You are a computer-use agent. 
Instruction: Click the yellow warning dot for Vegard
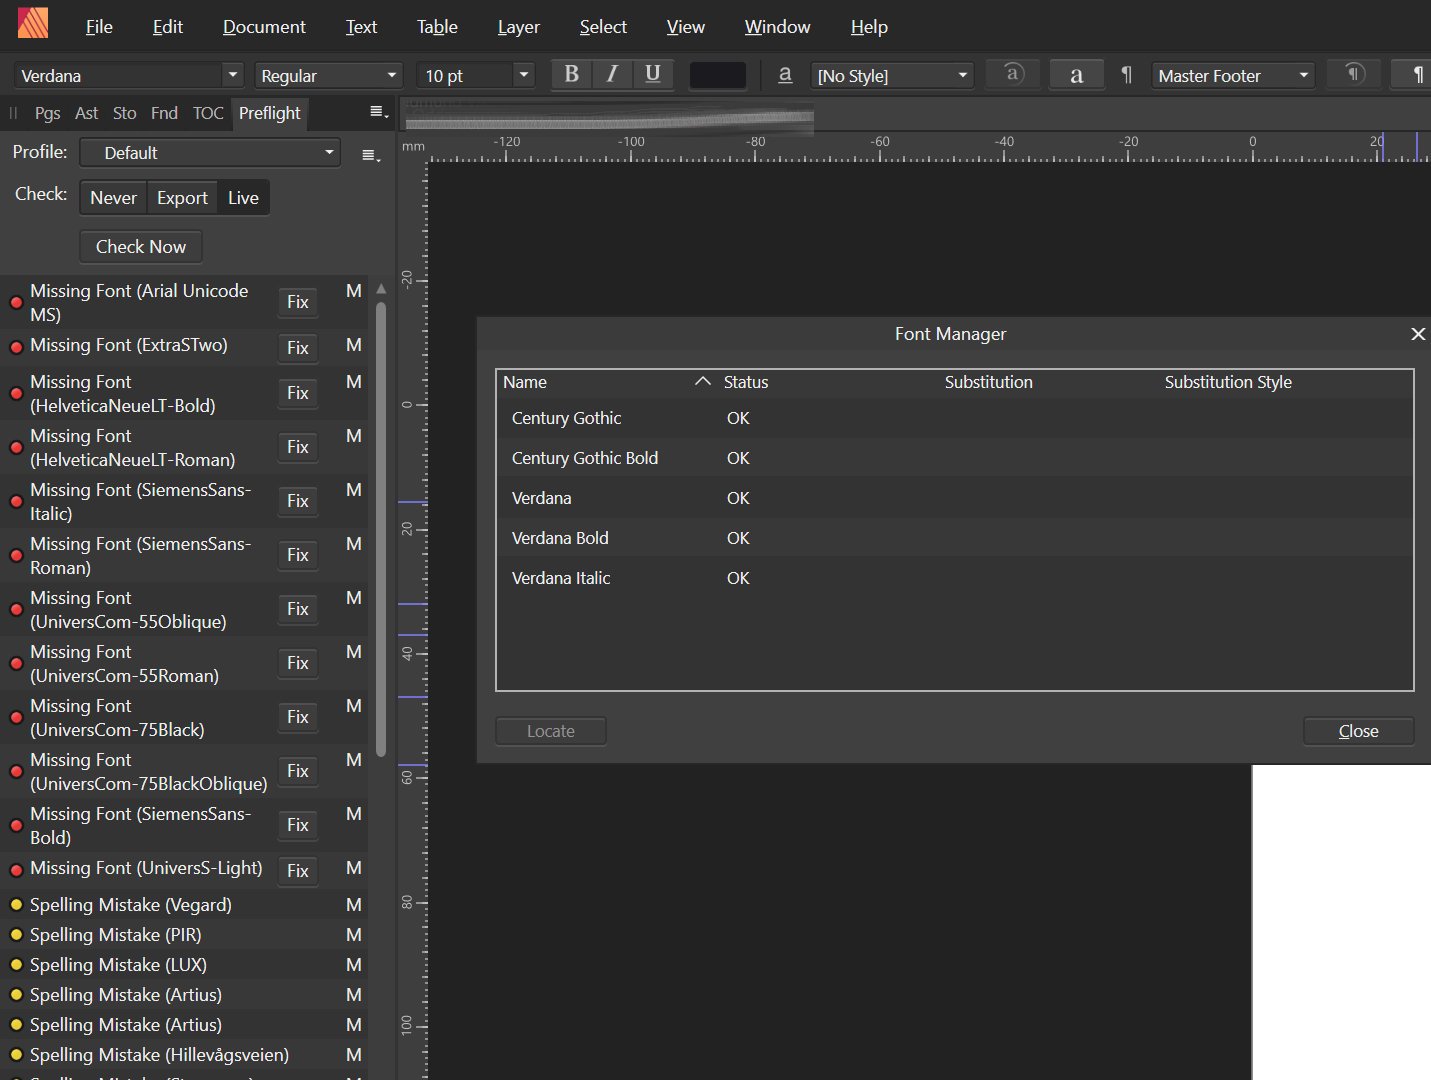16,904
